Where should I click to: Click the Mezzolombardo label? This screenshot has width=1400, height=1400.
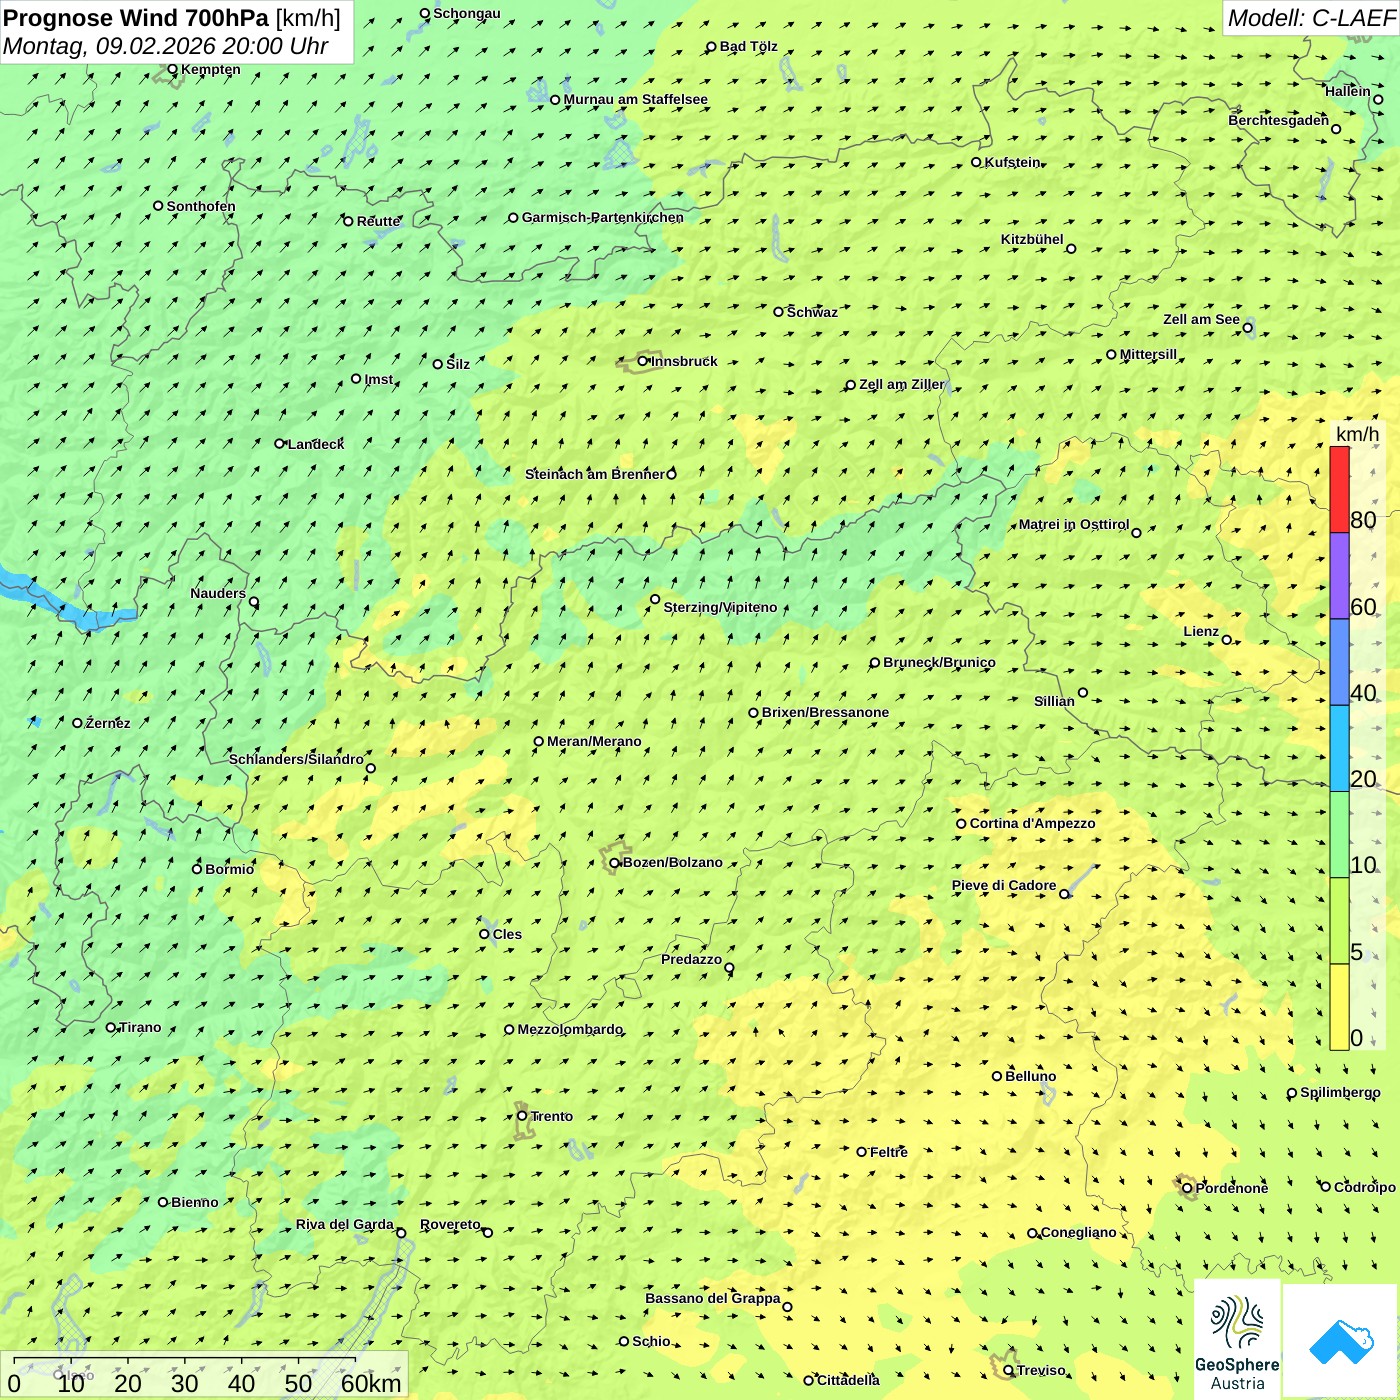pyautogui.click(x=570, y=1029)
